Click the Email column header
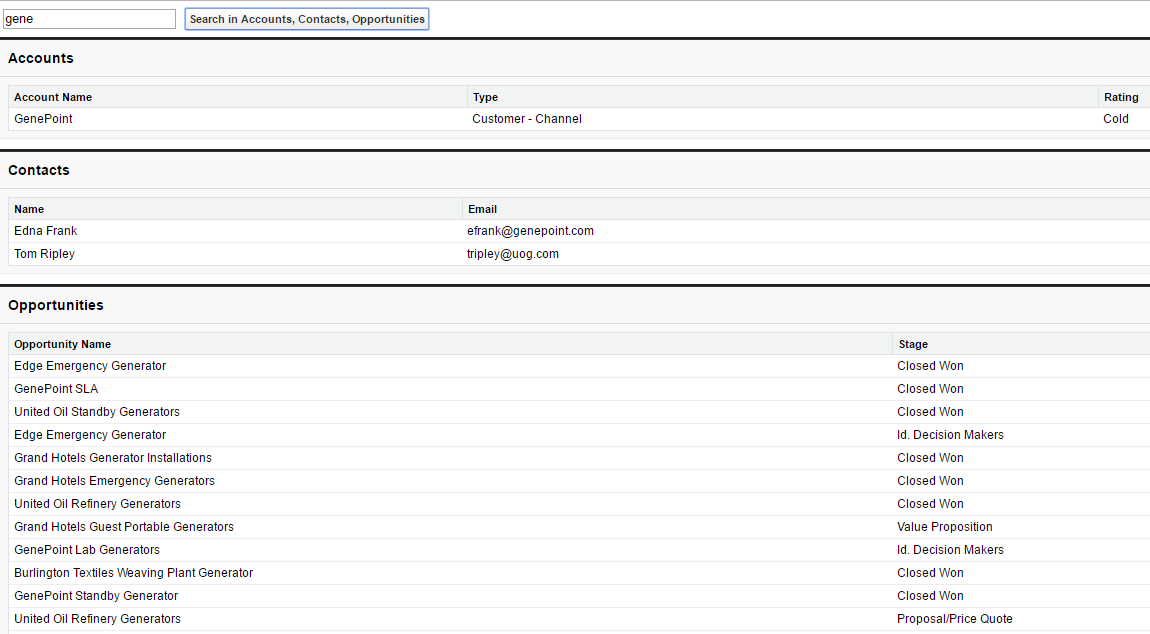Screen dimensions: 1150x634 482,208
